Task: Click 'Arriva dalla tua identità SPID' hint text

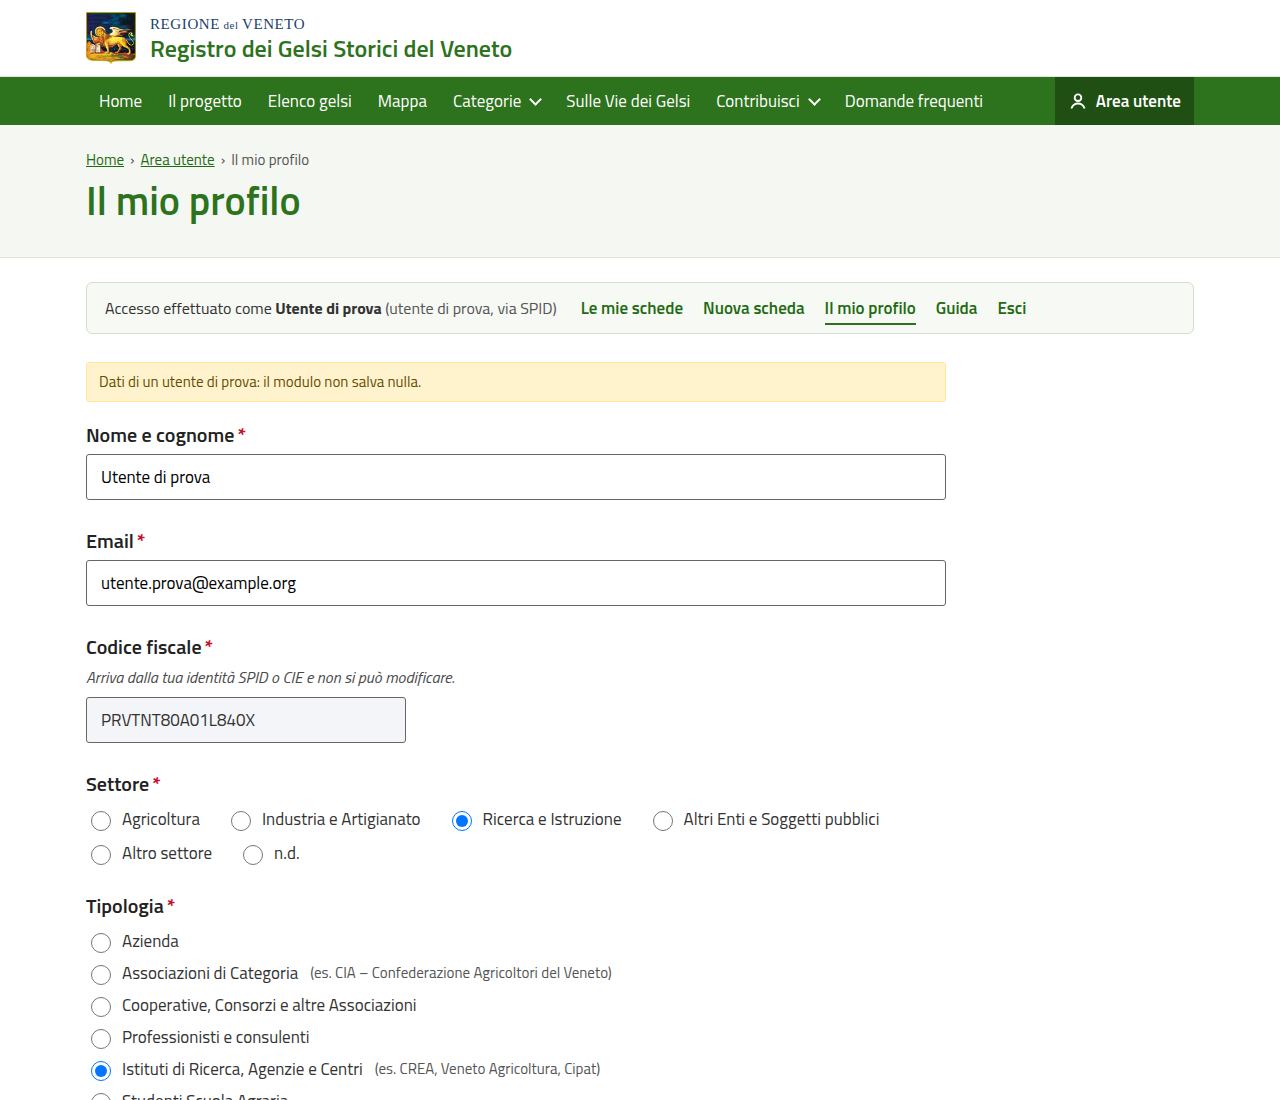Action: (271, 678)
